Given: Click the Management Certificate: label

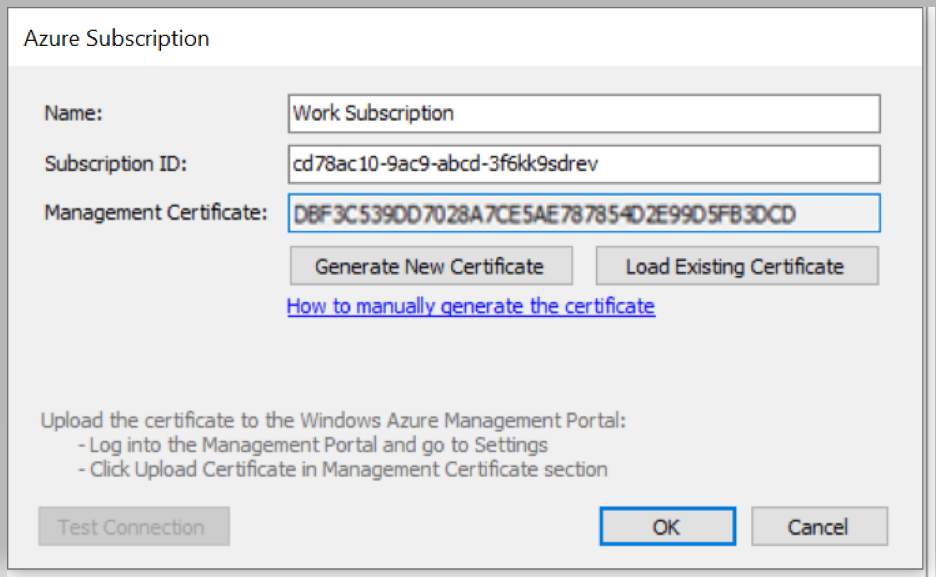Looking at the screenshot, I should click(156, 212).
